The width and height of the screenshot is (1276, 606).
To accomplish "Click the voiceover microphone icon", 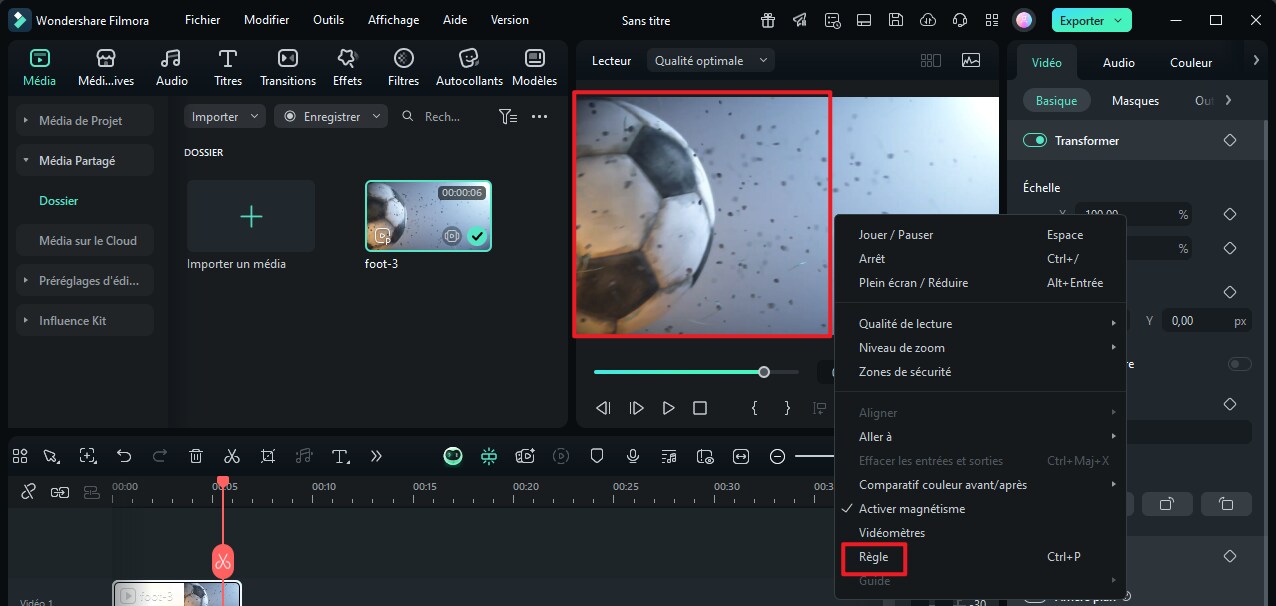I will pyautogui.click(x=633, y=456).
